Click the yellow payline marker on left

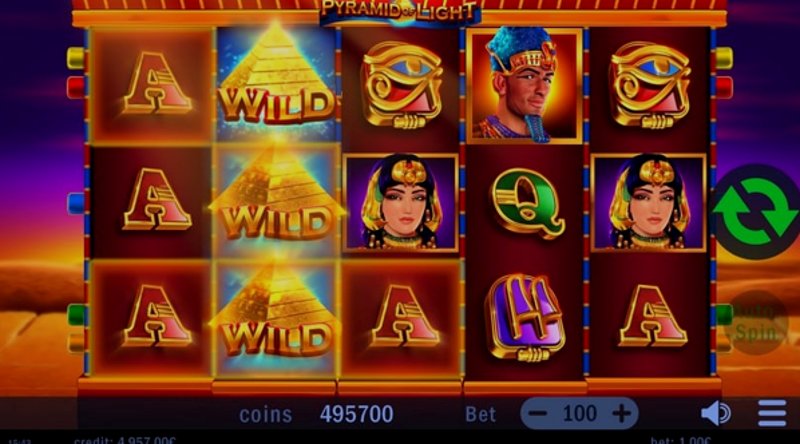pyautogui.click(x=76, y=58)
